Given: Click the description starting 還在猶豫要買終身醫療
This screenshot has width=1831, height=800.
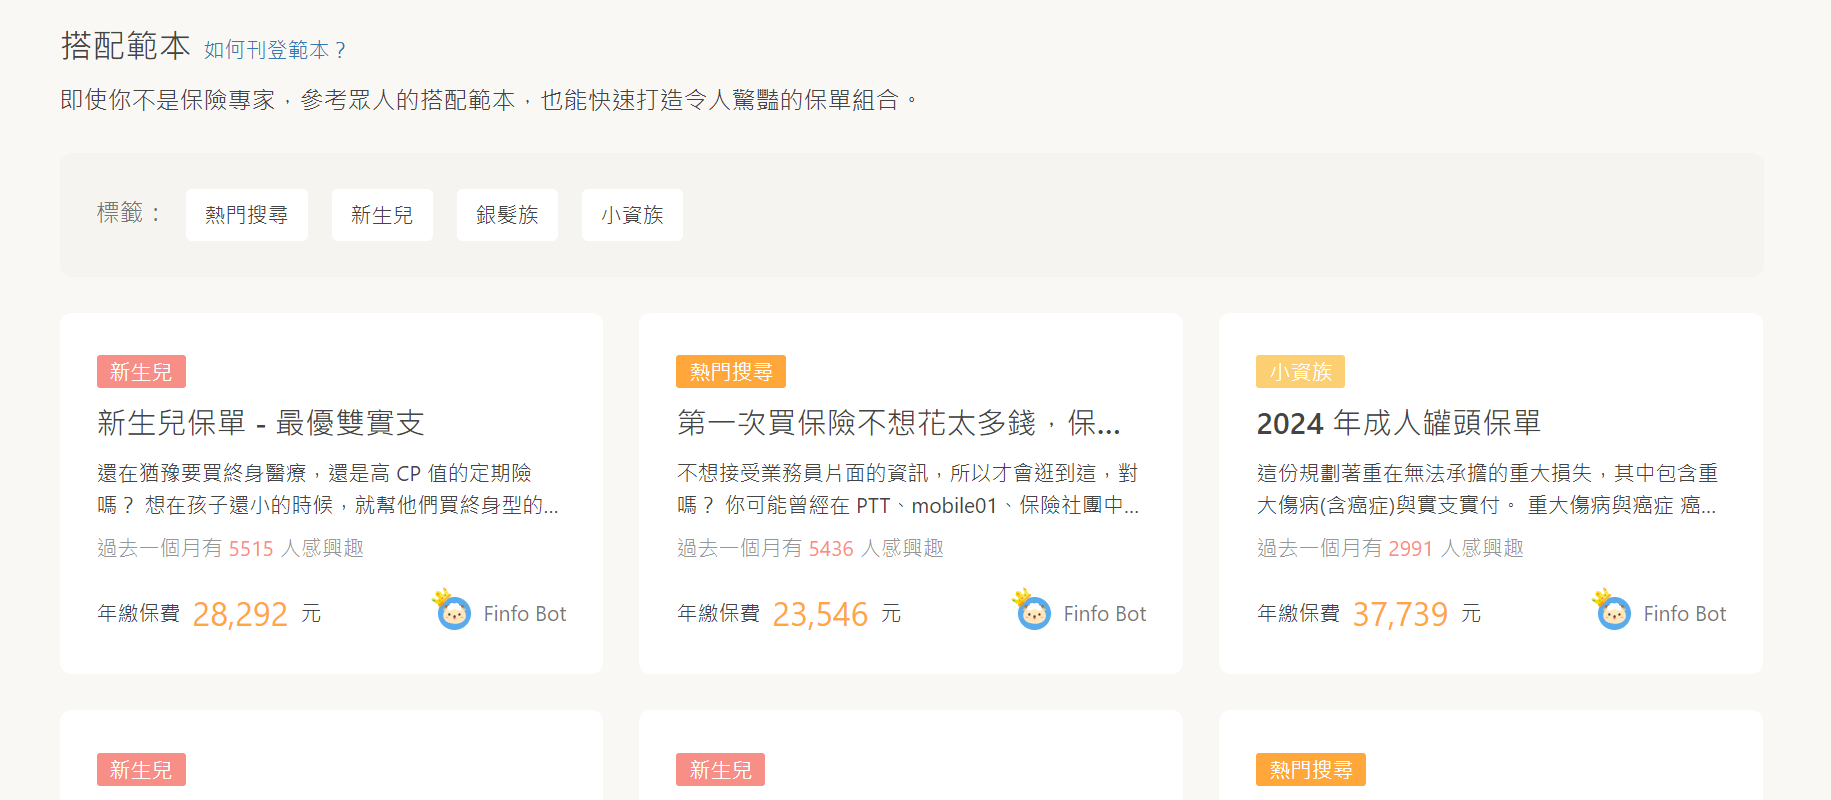Looking at the screenshot, I should [x=328, y=489].
